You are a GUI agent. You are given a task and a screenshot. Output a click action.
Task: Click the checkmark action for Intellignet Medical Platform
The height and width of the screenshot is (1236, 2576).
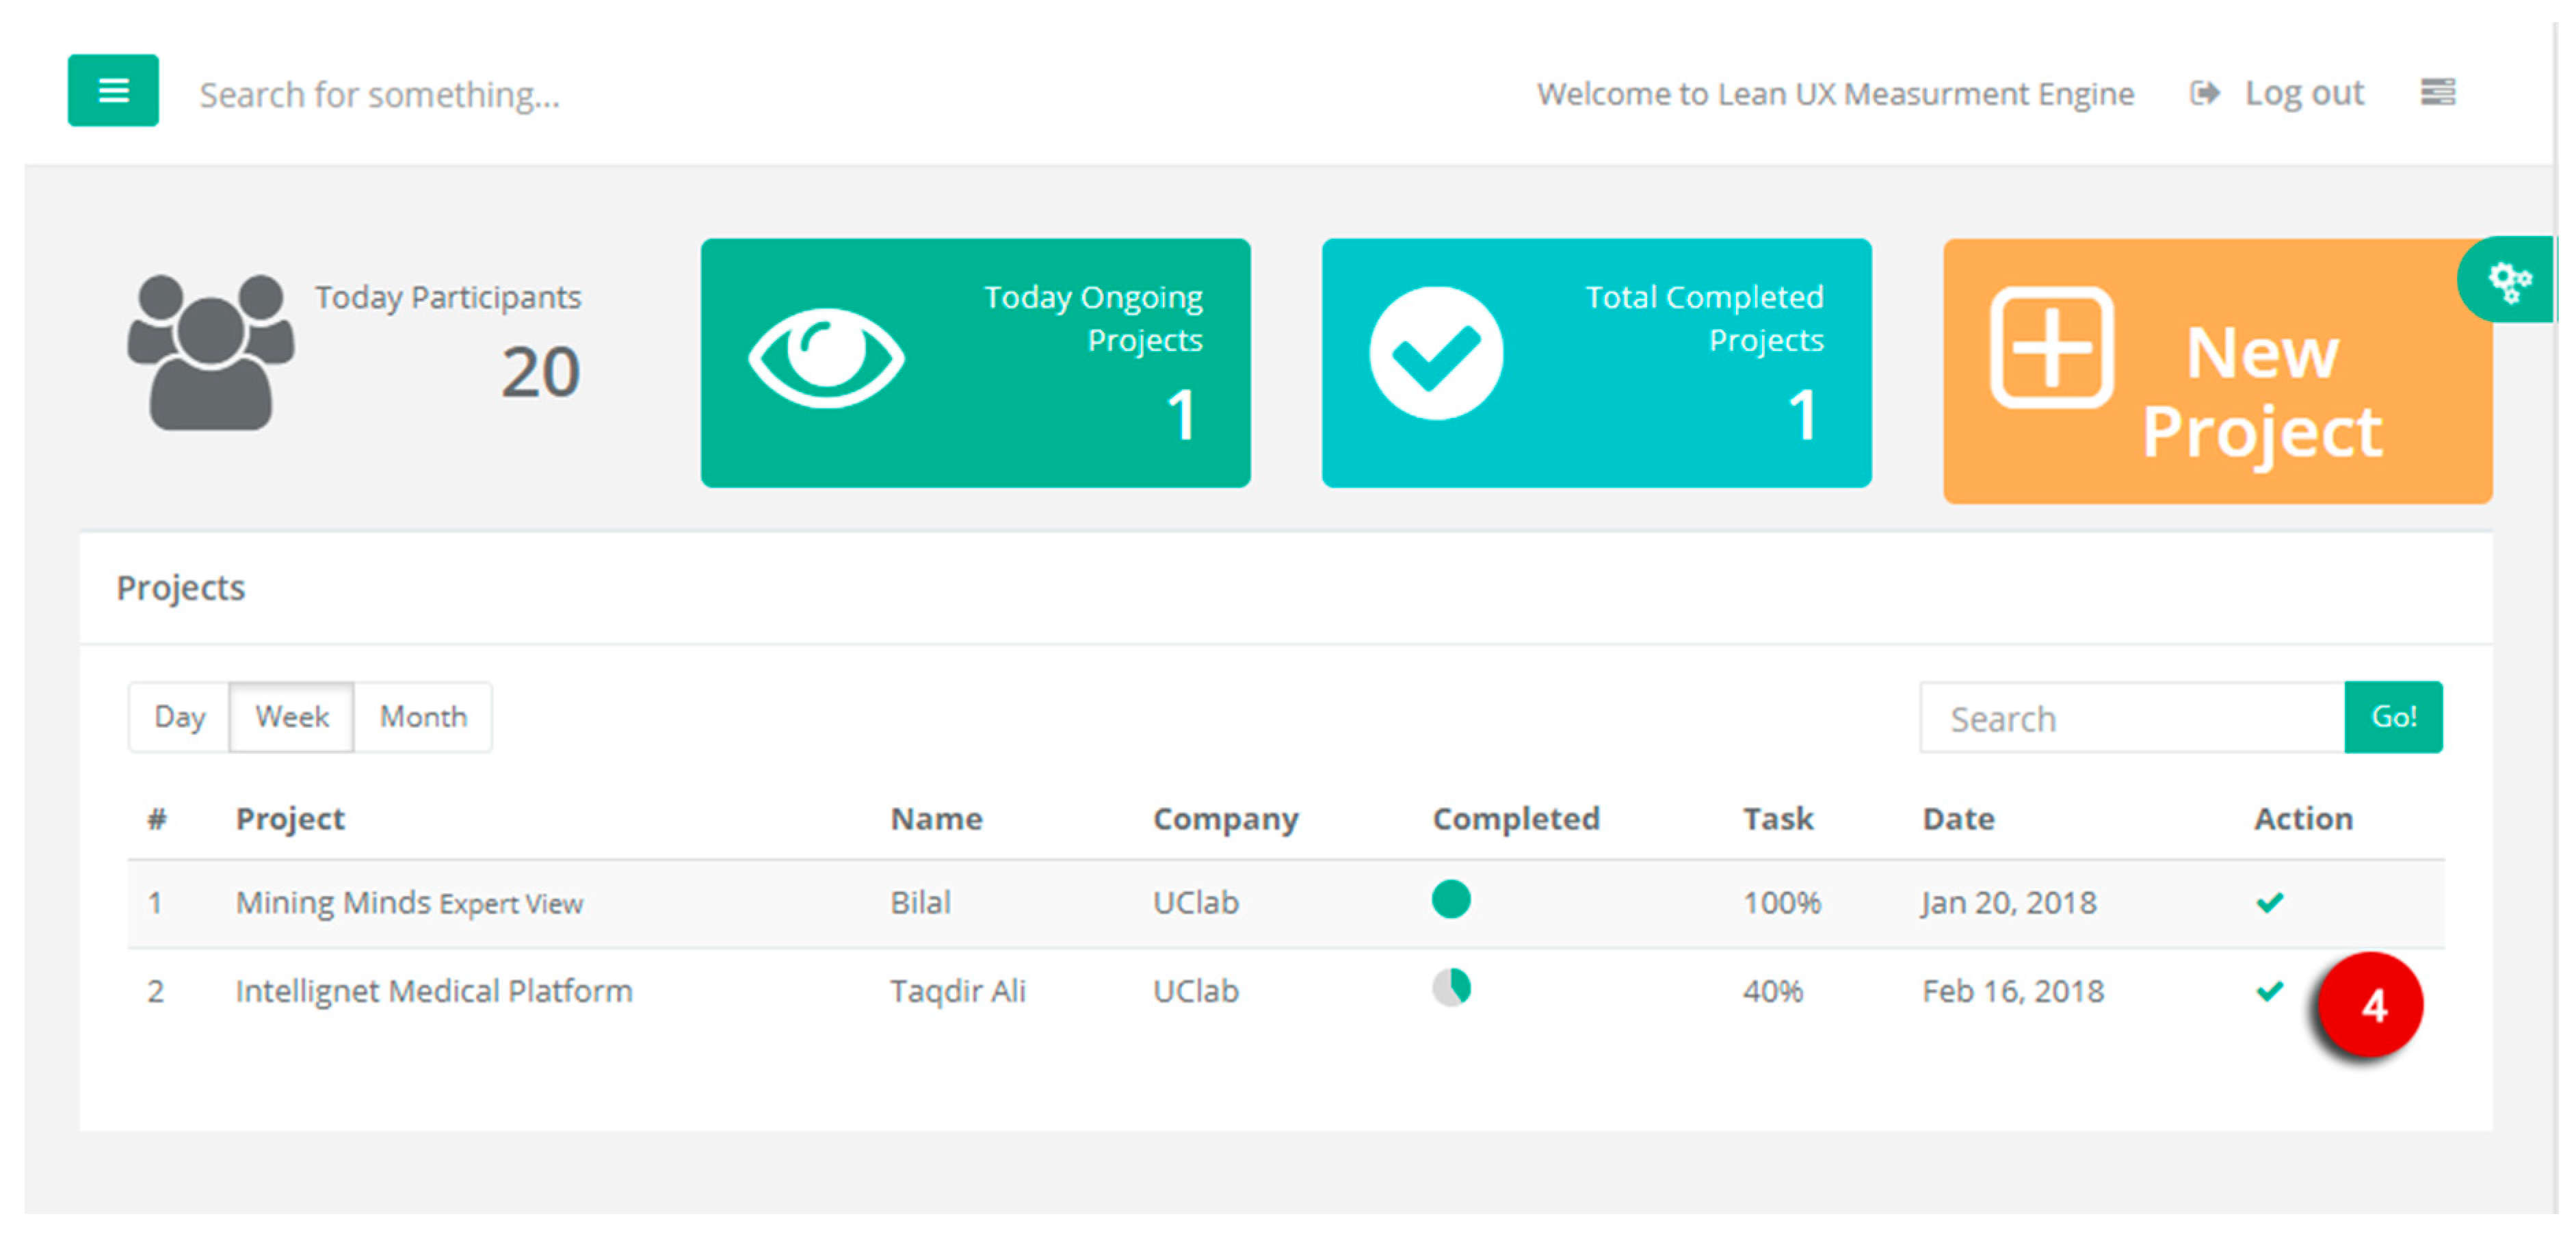pyautogui.click(x=2269, y=991)
